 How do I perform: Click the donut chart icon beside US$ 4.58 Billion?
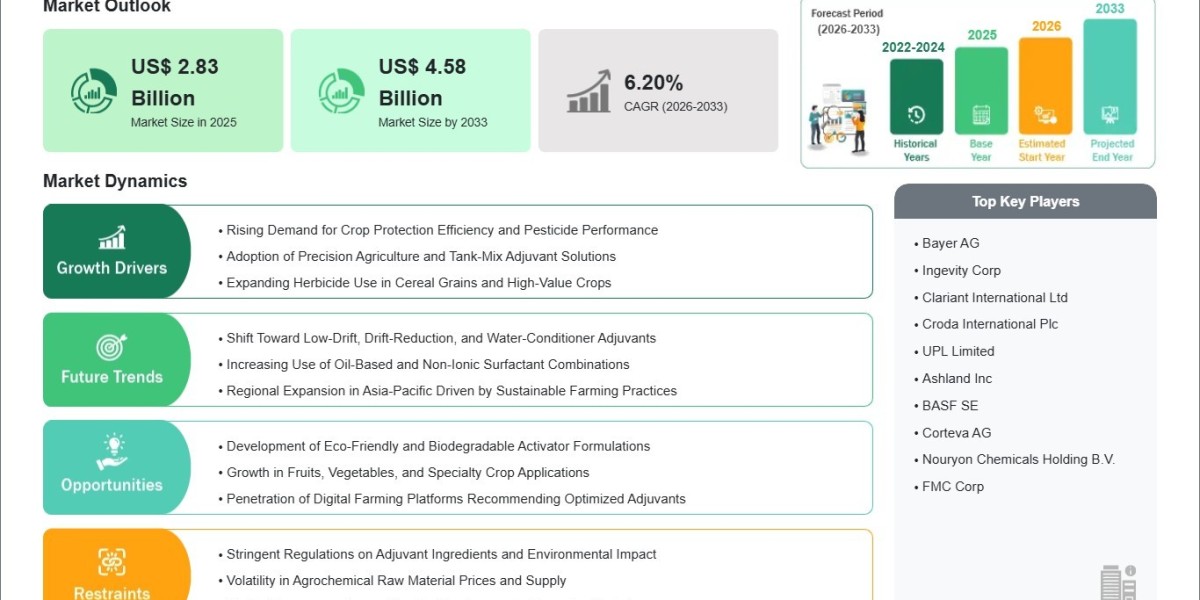pyautogui.click(x=341, y=91)
